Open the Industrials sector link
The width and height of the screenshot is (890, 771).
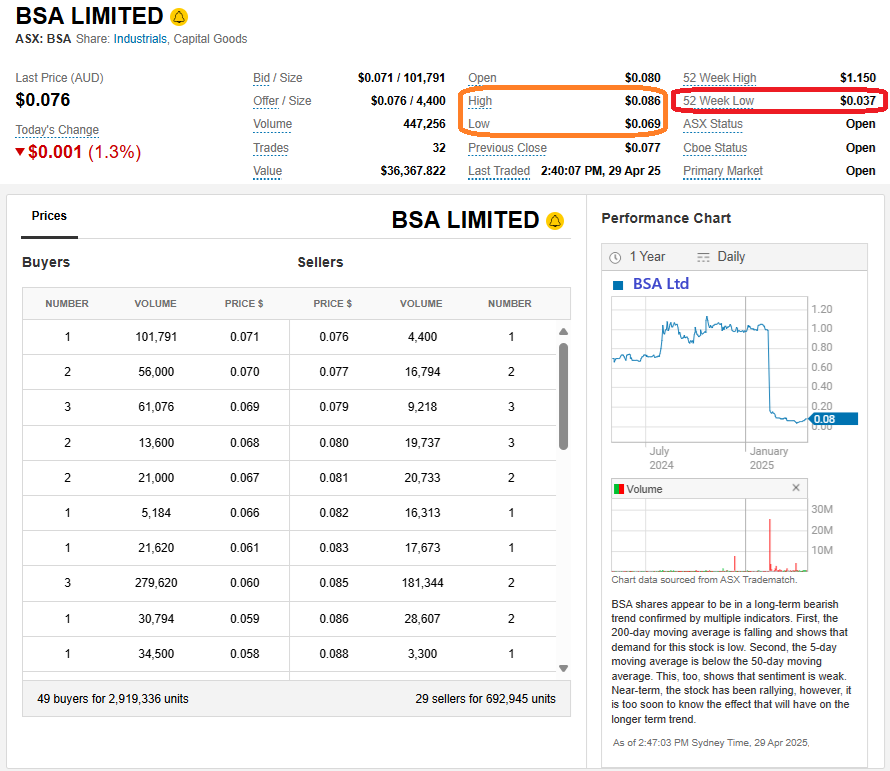140,39
